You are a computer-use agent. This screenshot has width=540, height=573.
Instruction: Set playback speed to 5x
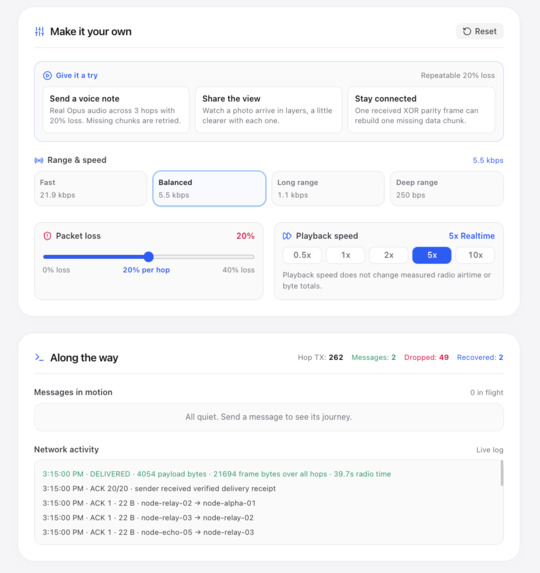point(432,255)
